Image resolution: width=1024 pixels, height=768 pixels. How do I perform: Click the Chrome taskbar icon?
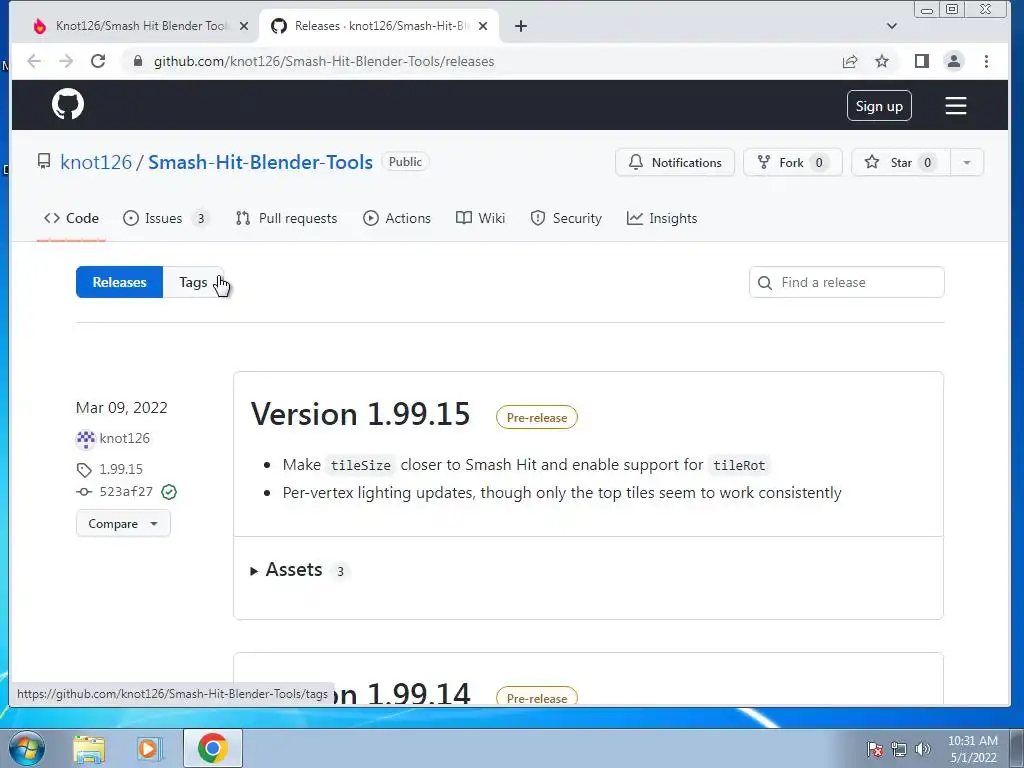point(212,748)
